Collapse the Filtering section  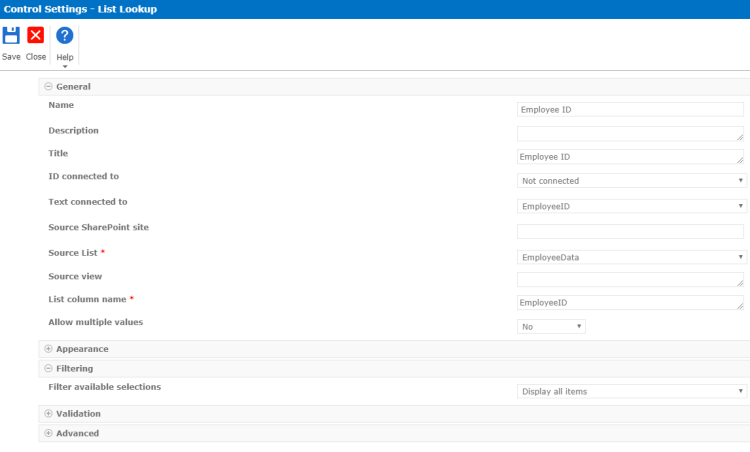pos(48,369)
